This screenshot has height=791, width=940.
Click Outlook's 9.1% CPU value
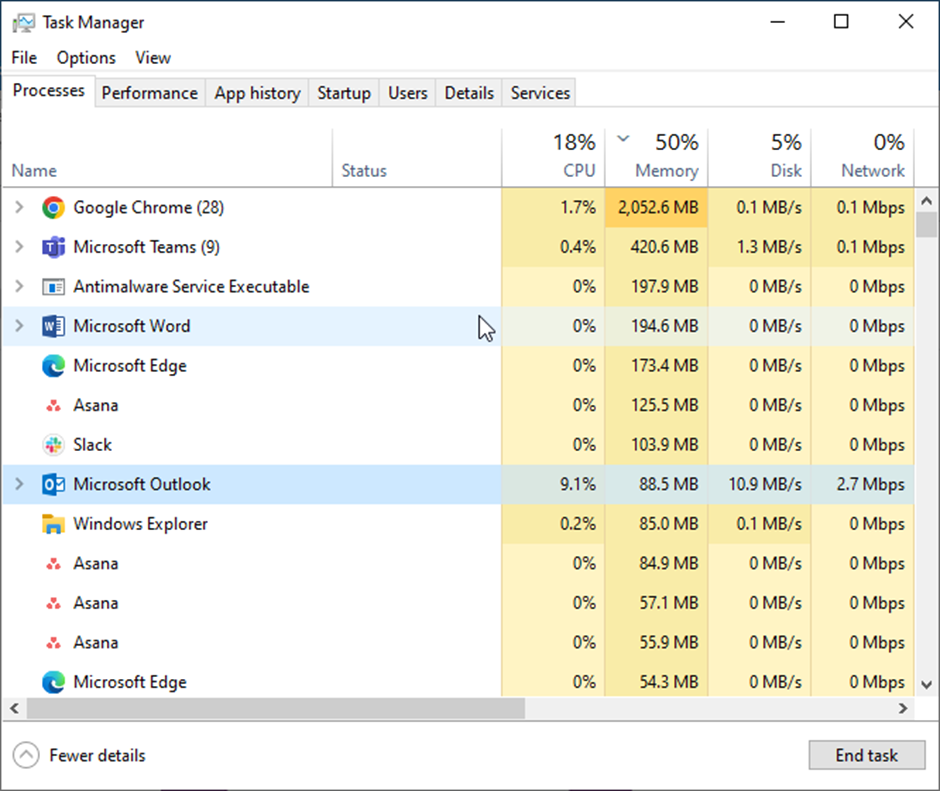coord(578,485)
